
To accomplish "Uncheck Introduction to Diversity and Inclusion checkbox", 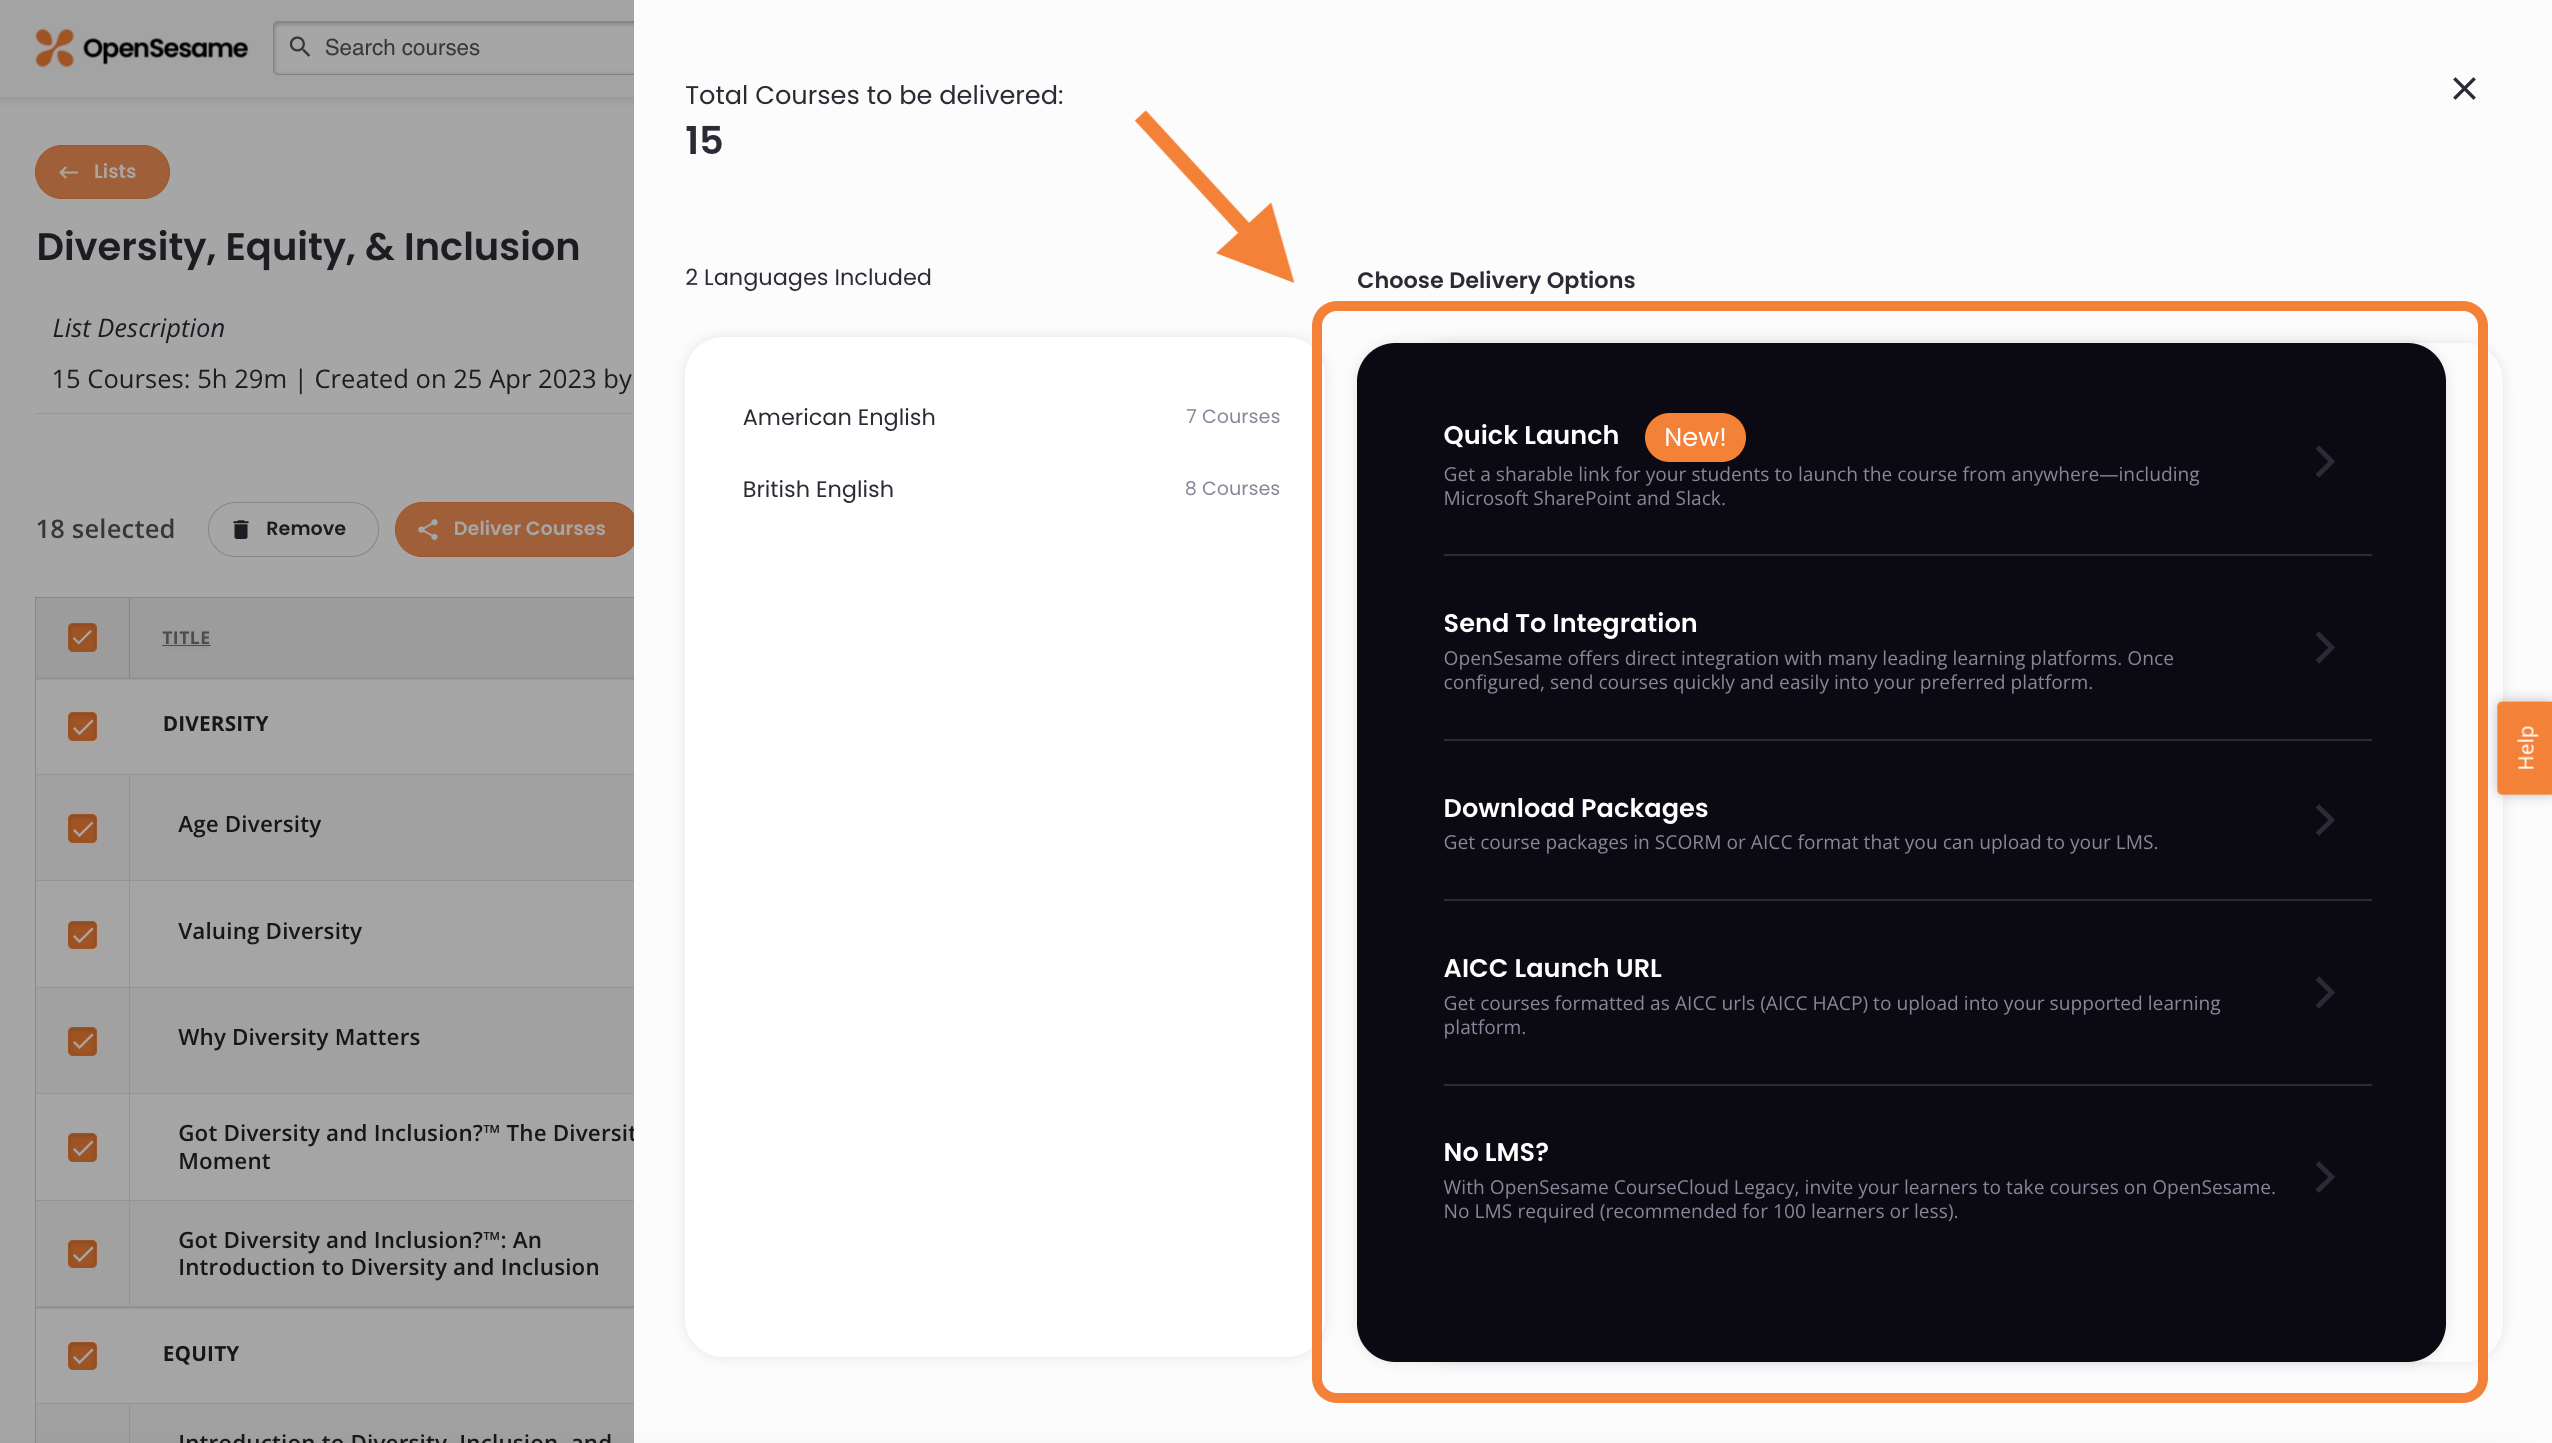I will tap(83, 1254).
